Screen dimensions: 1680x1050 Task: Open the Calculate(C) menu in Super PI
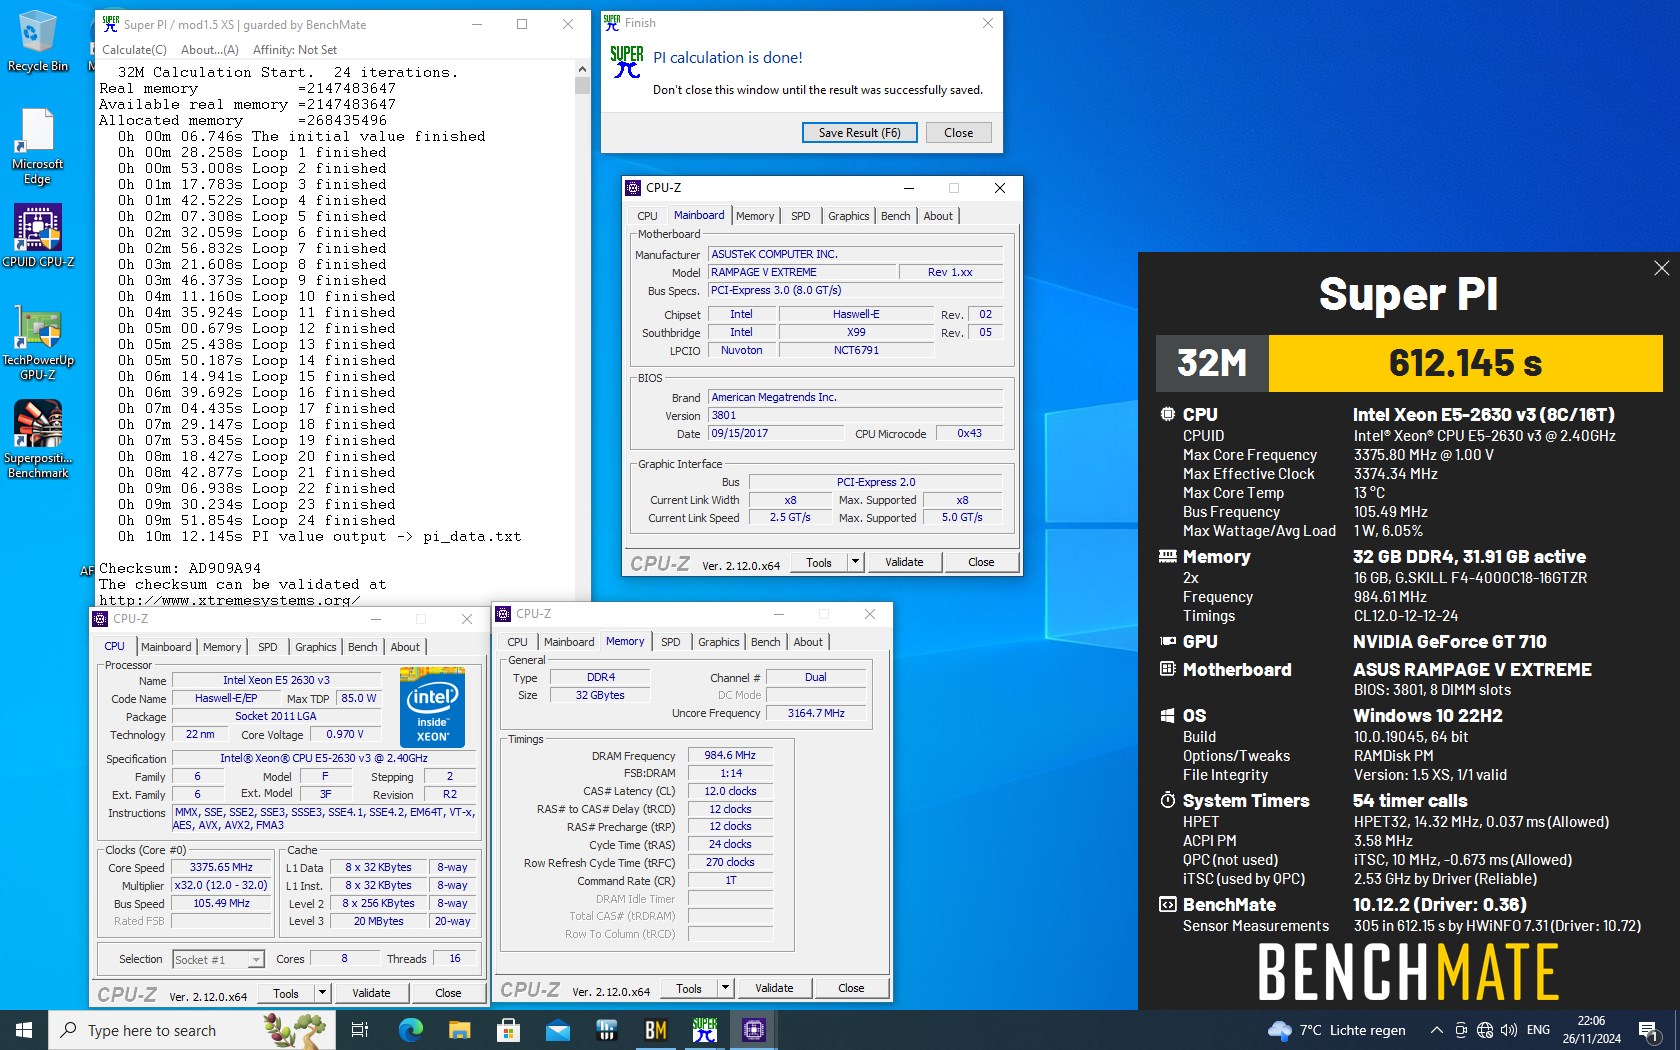tap(134, 49)
